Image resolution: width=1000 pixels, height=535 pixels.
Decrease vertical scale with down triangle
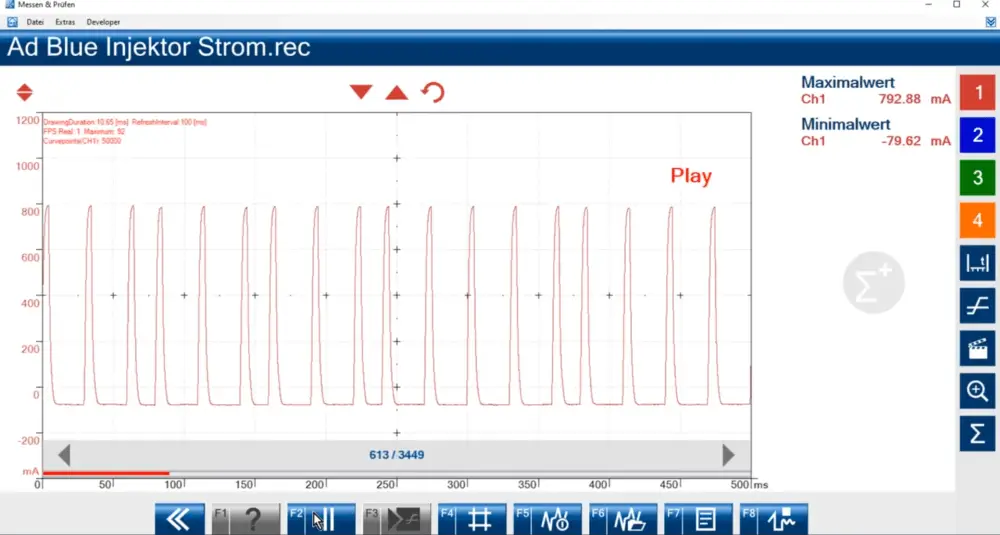(x=361, y=92)
